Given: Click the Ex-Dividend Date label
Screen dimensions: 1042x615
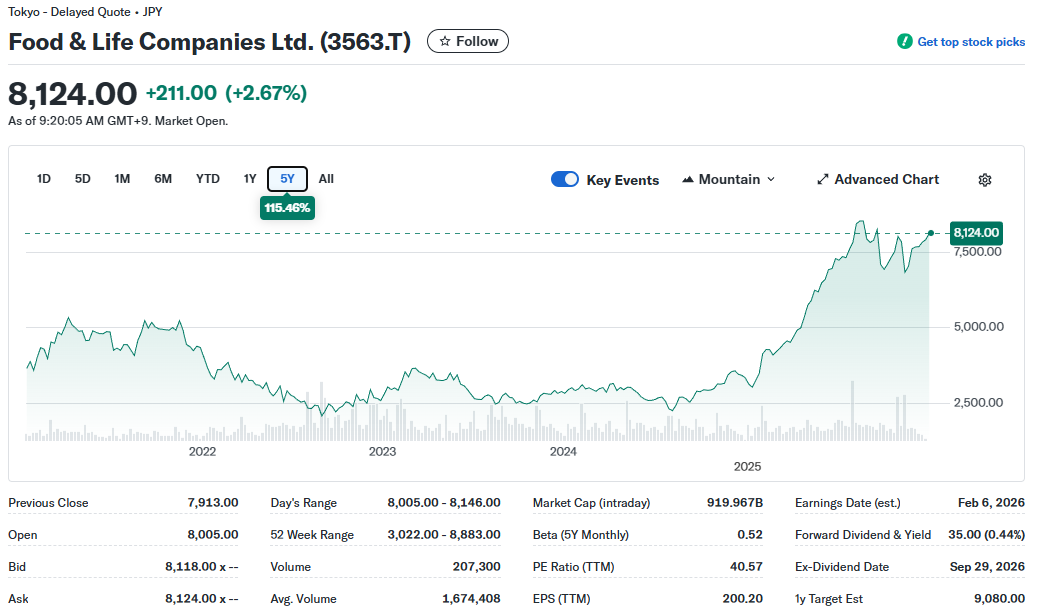Looking at the screenshot, I should click(842, 567).
